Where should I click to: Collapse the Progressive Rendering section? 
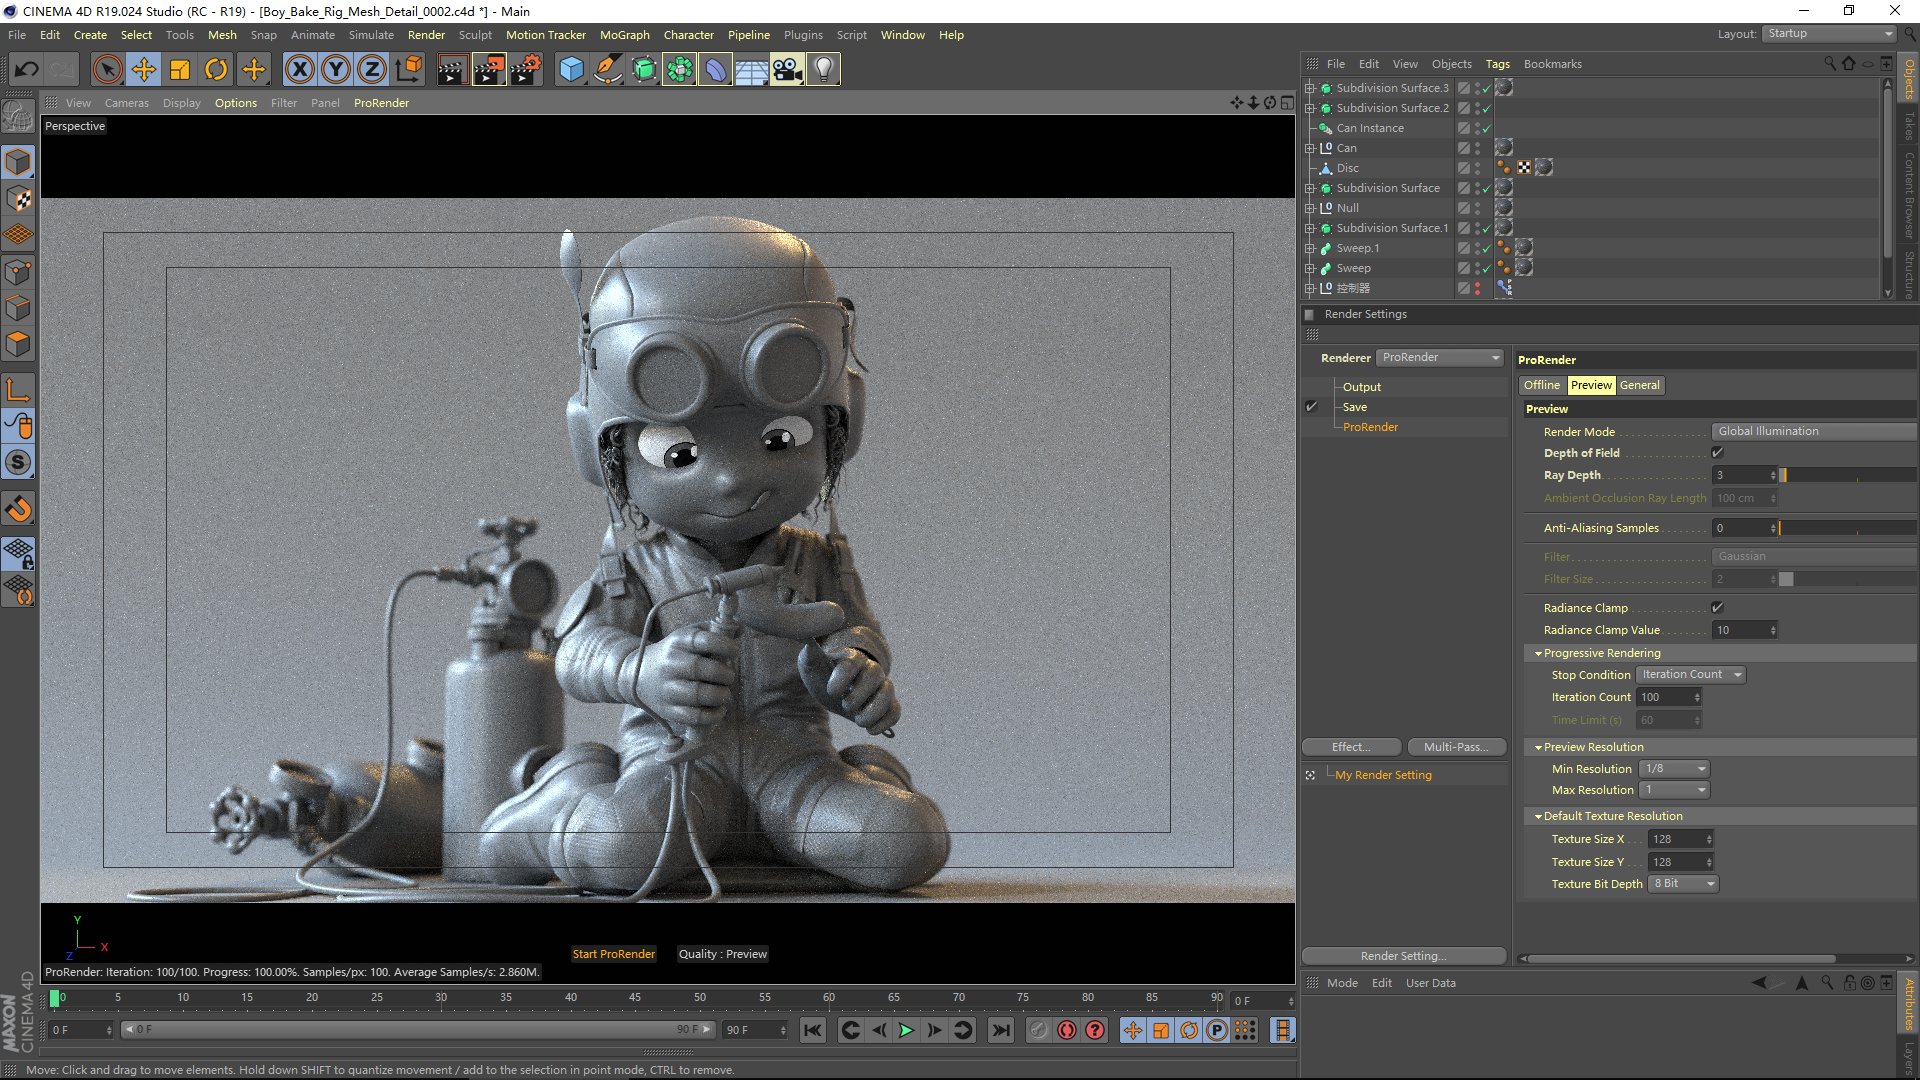1538,654
